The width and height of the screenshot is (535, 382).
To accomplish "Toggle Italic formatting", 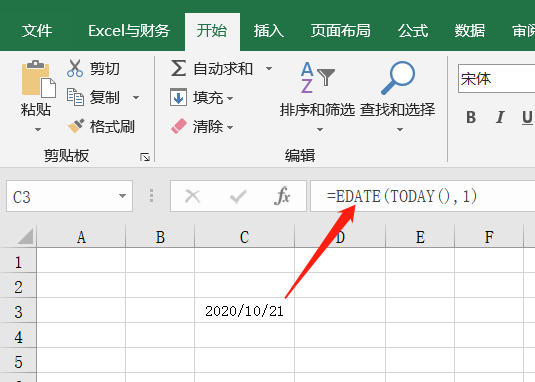I will click(500, 117).
